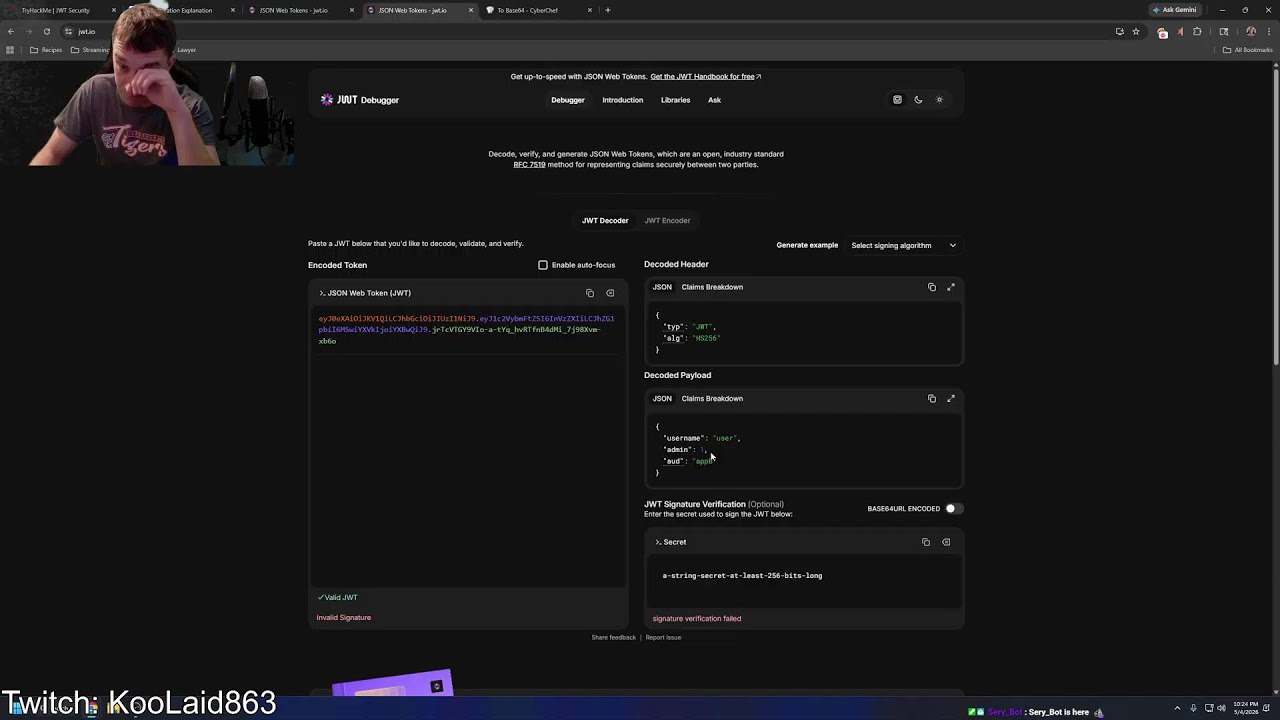Switch to TryHackMe JWT Security tab

point(61,10)
